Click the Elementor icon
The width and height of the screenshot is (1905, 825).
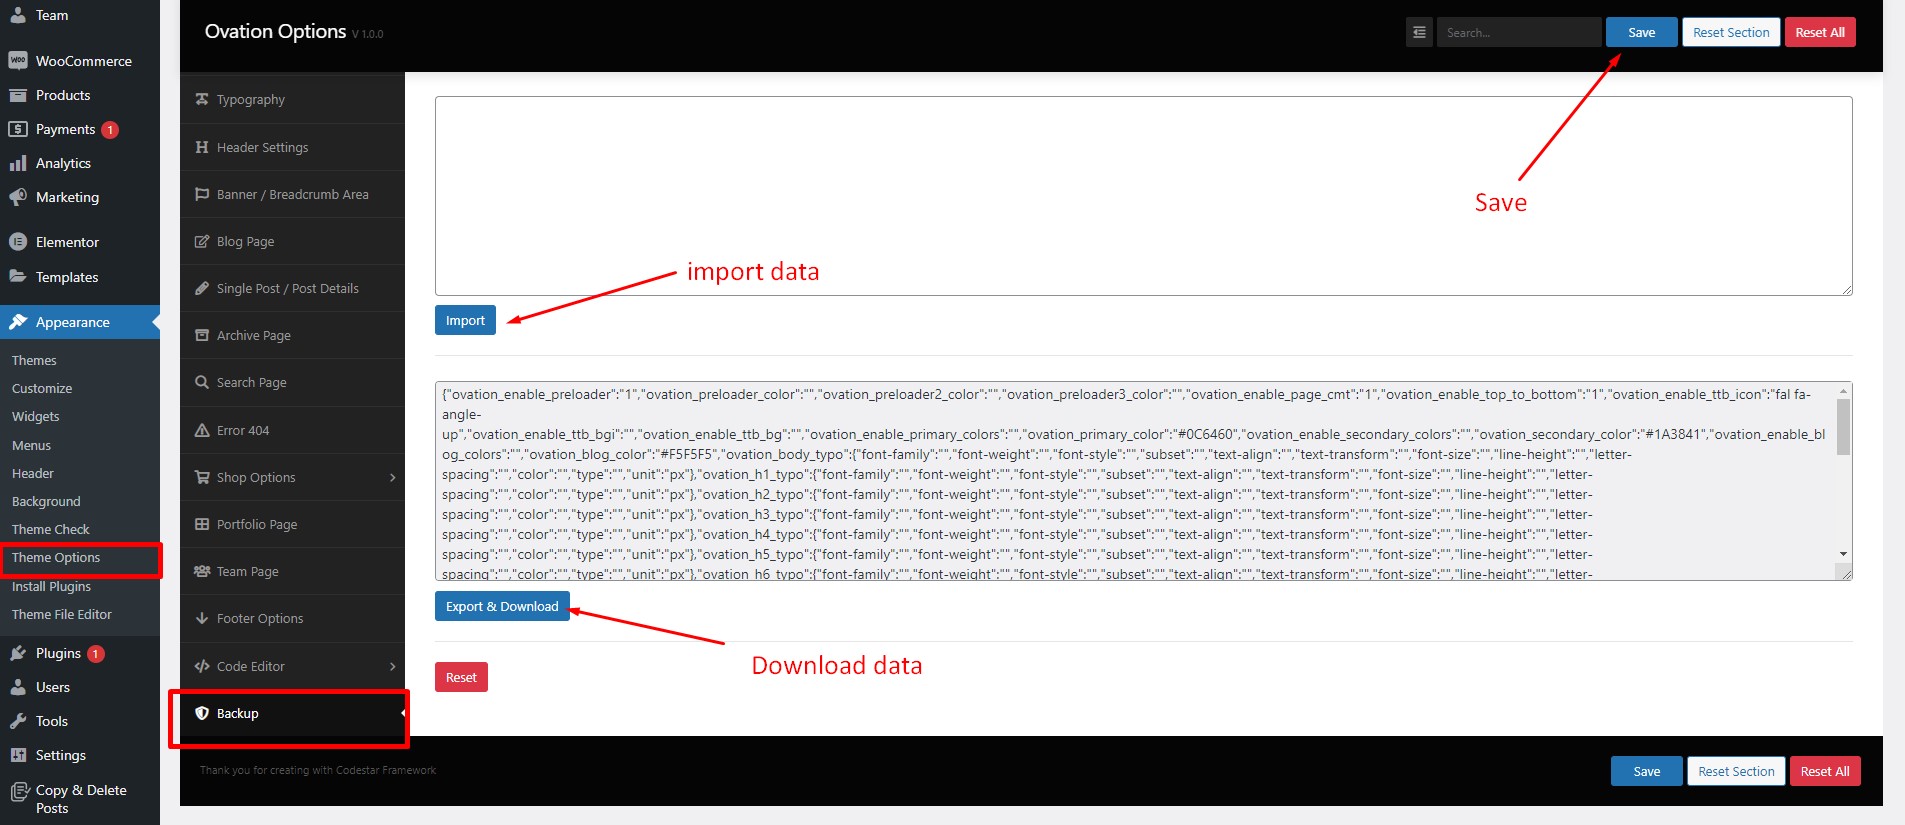click(x=18, y=242)
